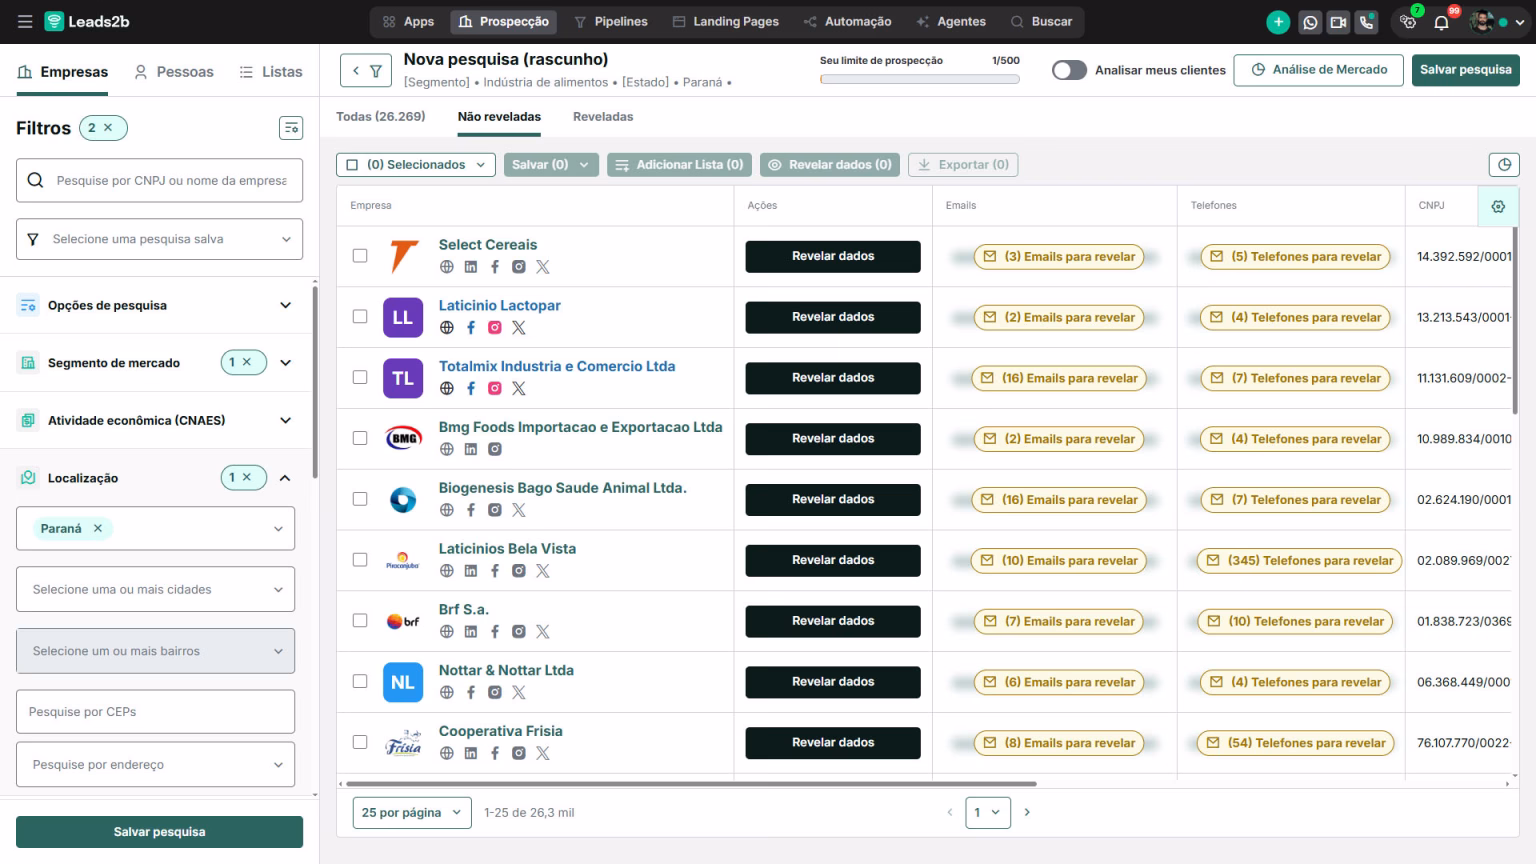The image size is (1536, 864).
Task: Switch to the Pessoas tab
Action: tap(174, 72)
